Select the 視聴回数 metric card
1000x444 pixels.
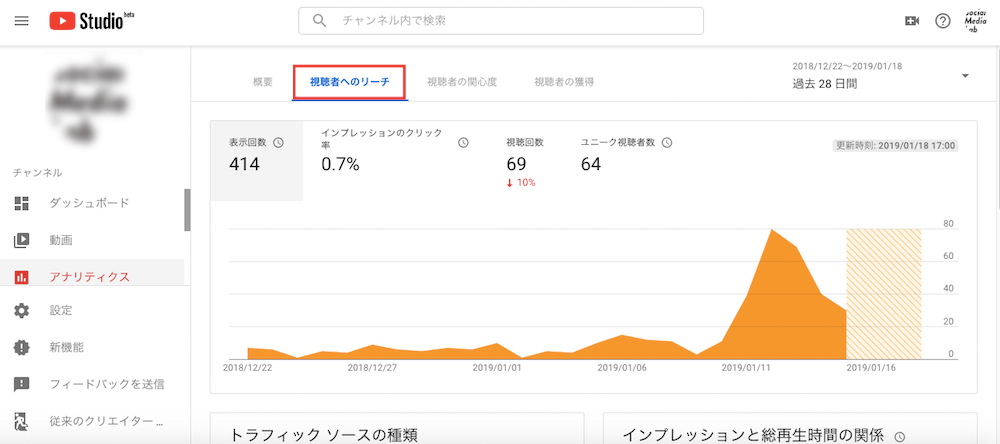(525, 161)
